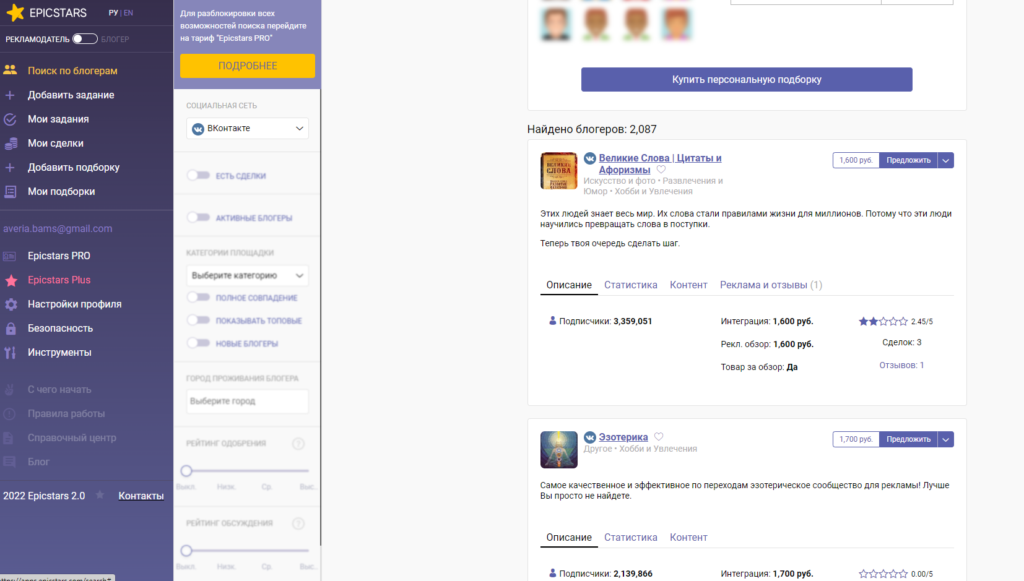This screenshot has width=1024, height=581.
Task: Open the Выберите категорию dropdown
Action: (248, 275)
